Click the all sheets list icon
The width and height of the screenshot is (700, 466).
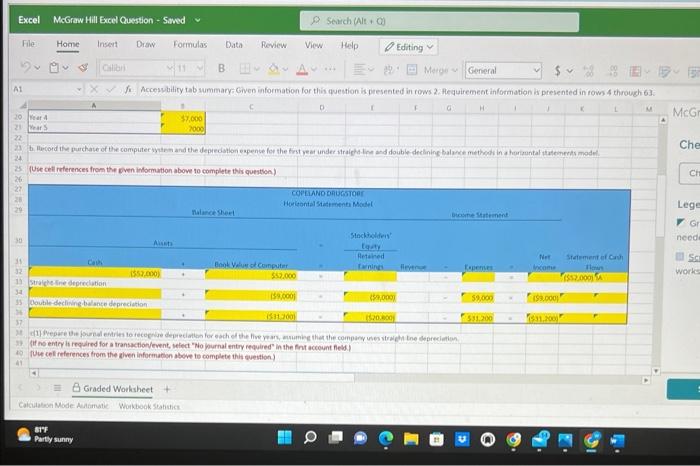(57, 388)
